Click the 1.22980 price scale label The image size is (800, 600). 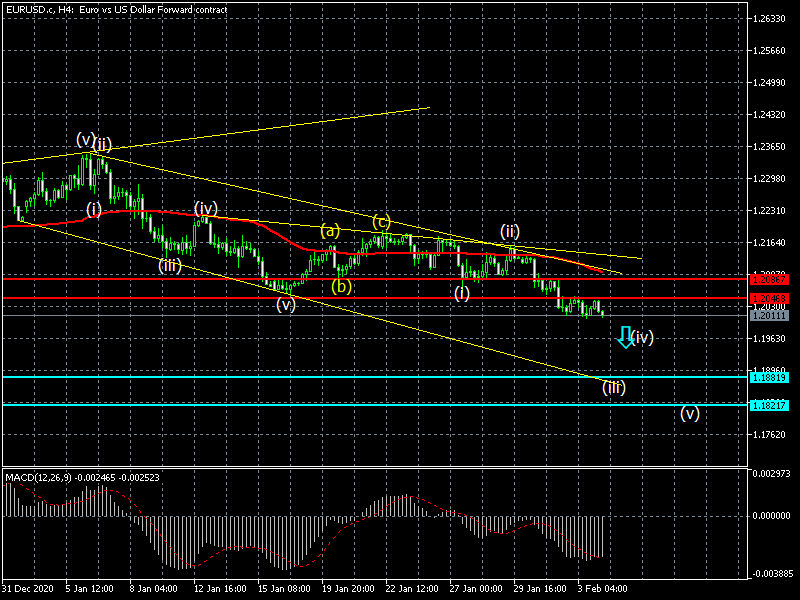click(769, 179)
